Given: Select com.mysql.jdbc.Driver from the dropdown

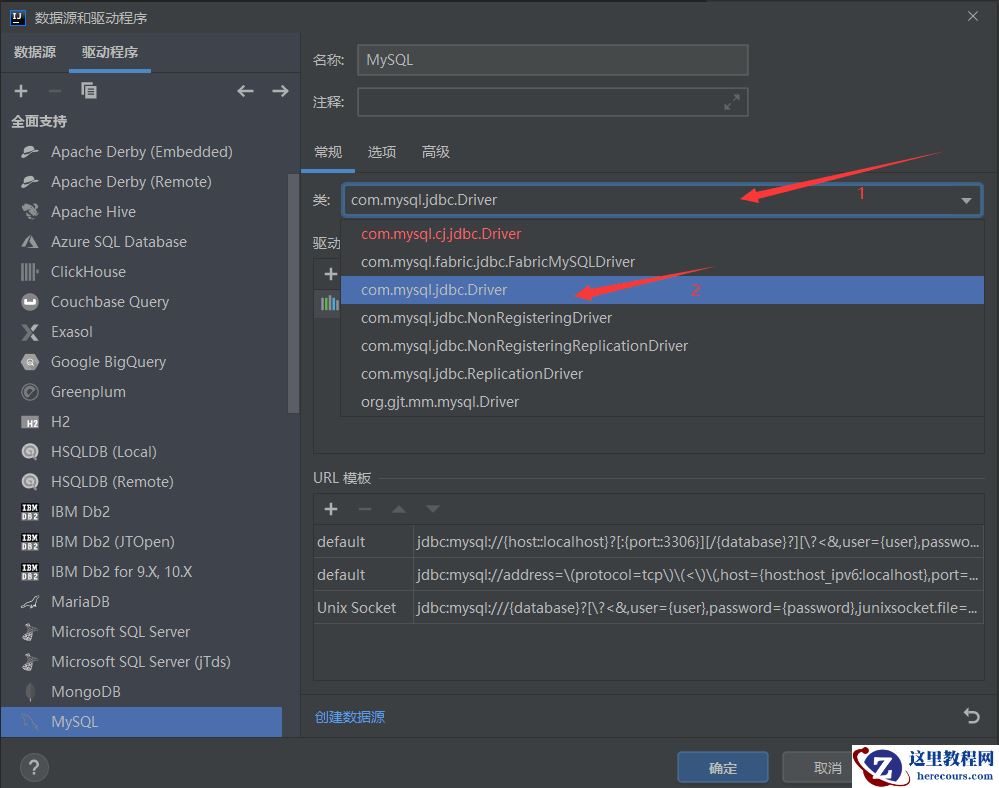Looking at the screenshot, I should pos(434,289).
